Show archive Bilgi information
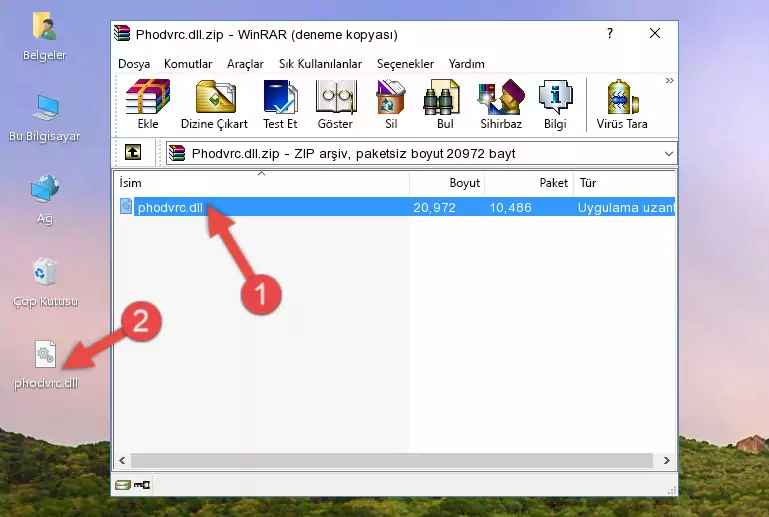Viewport: 769px width, 517px height. (x=555, y=104)
